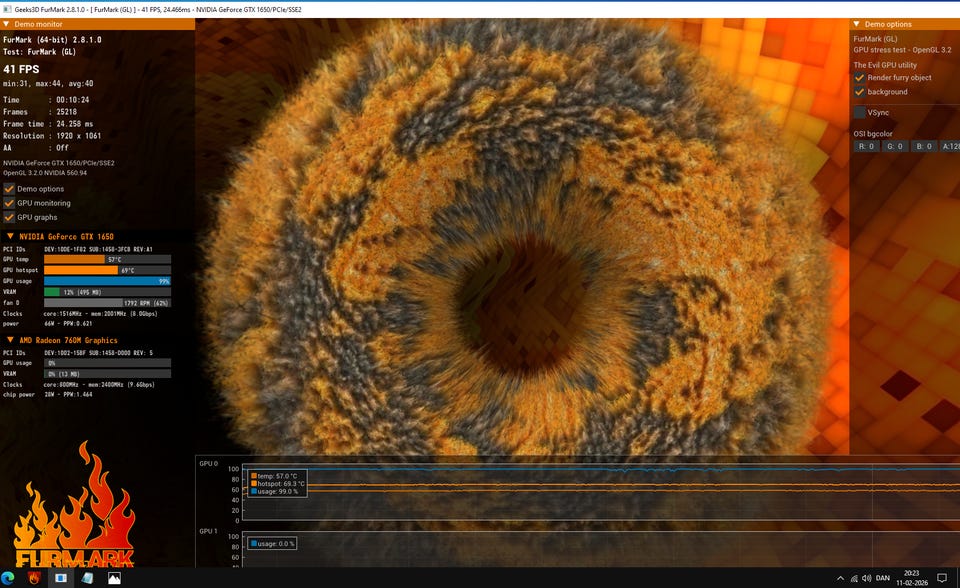This screenshot has width=960, height=588.
Task: Click the network icon in system tray
Action: 852,578
